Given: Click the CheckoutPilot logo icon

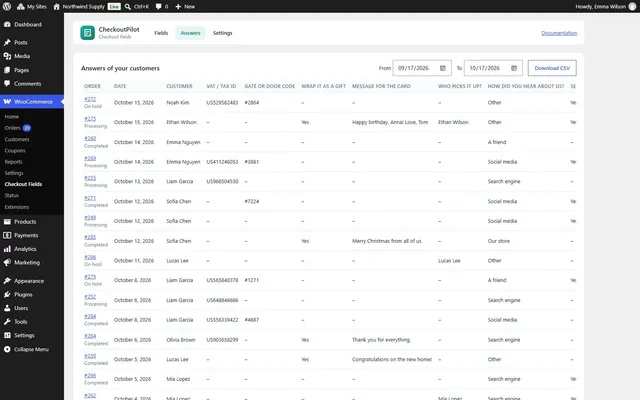Looking at the screenshot, I should click(x=87, y=33).
